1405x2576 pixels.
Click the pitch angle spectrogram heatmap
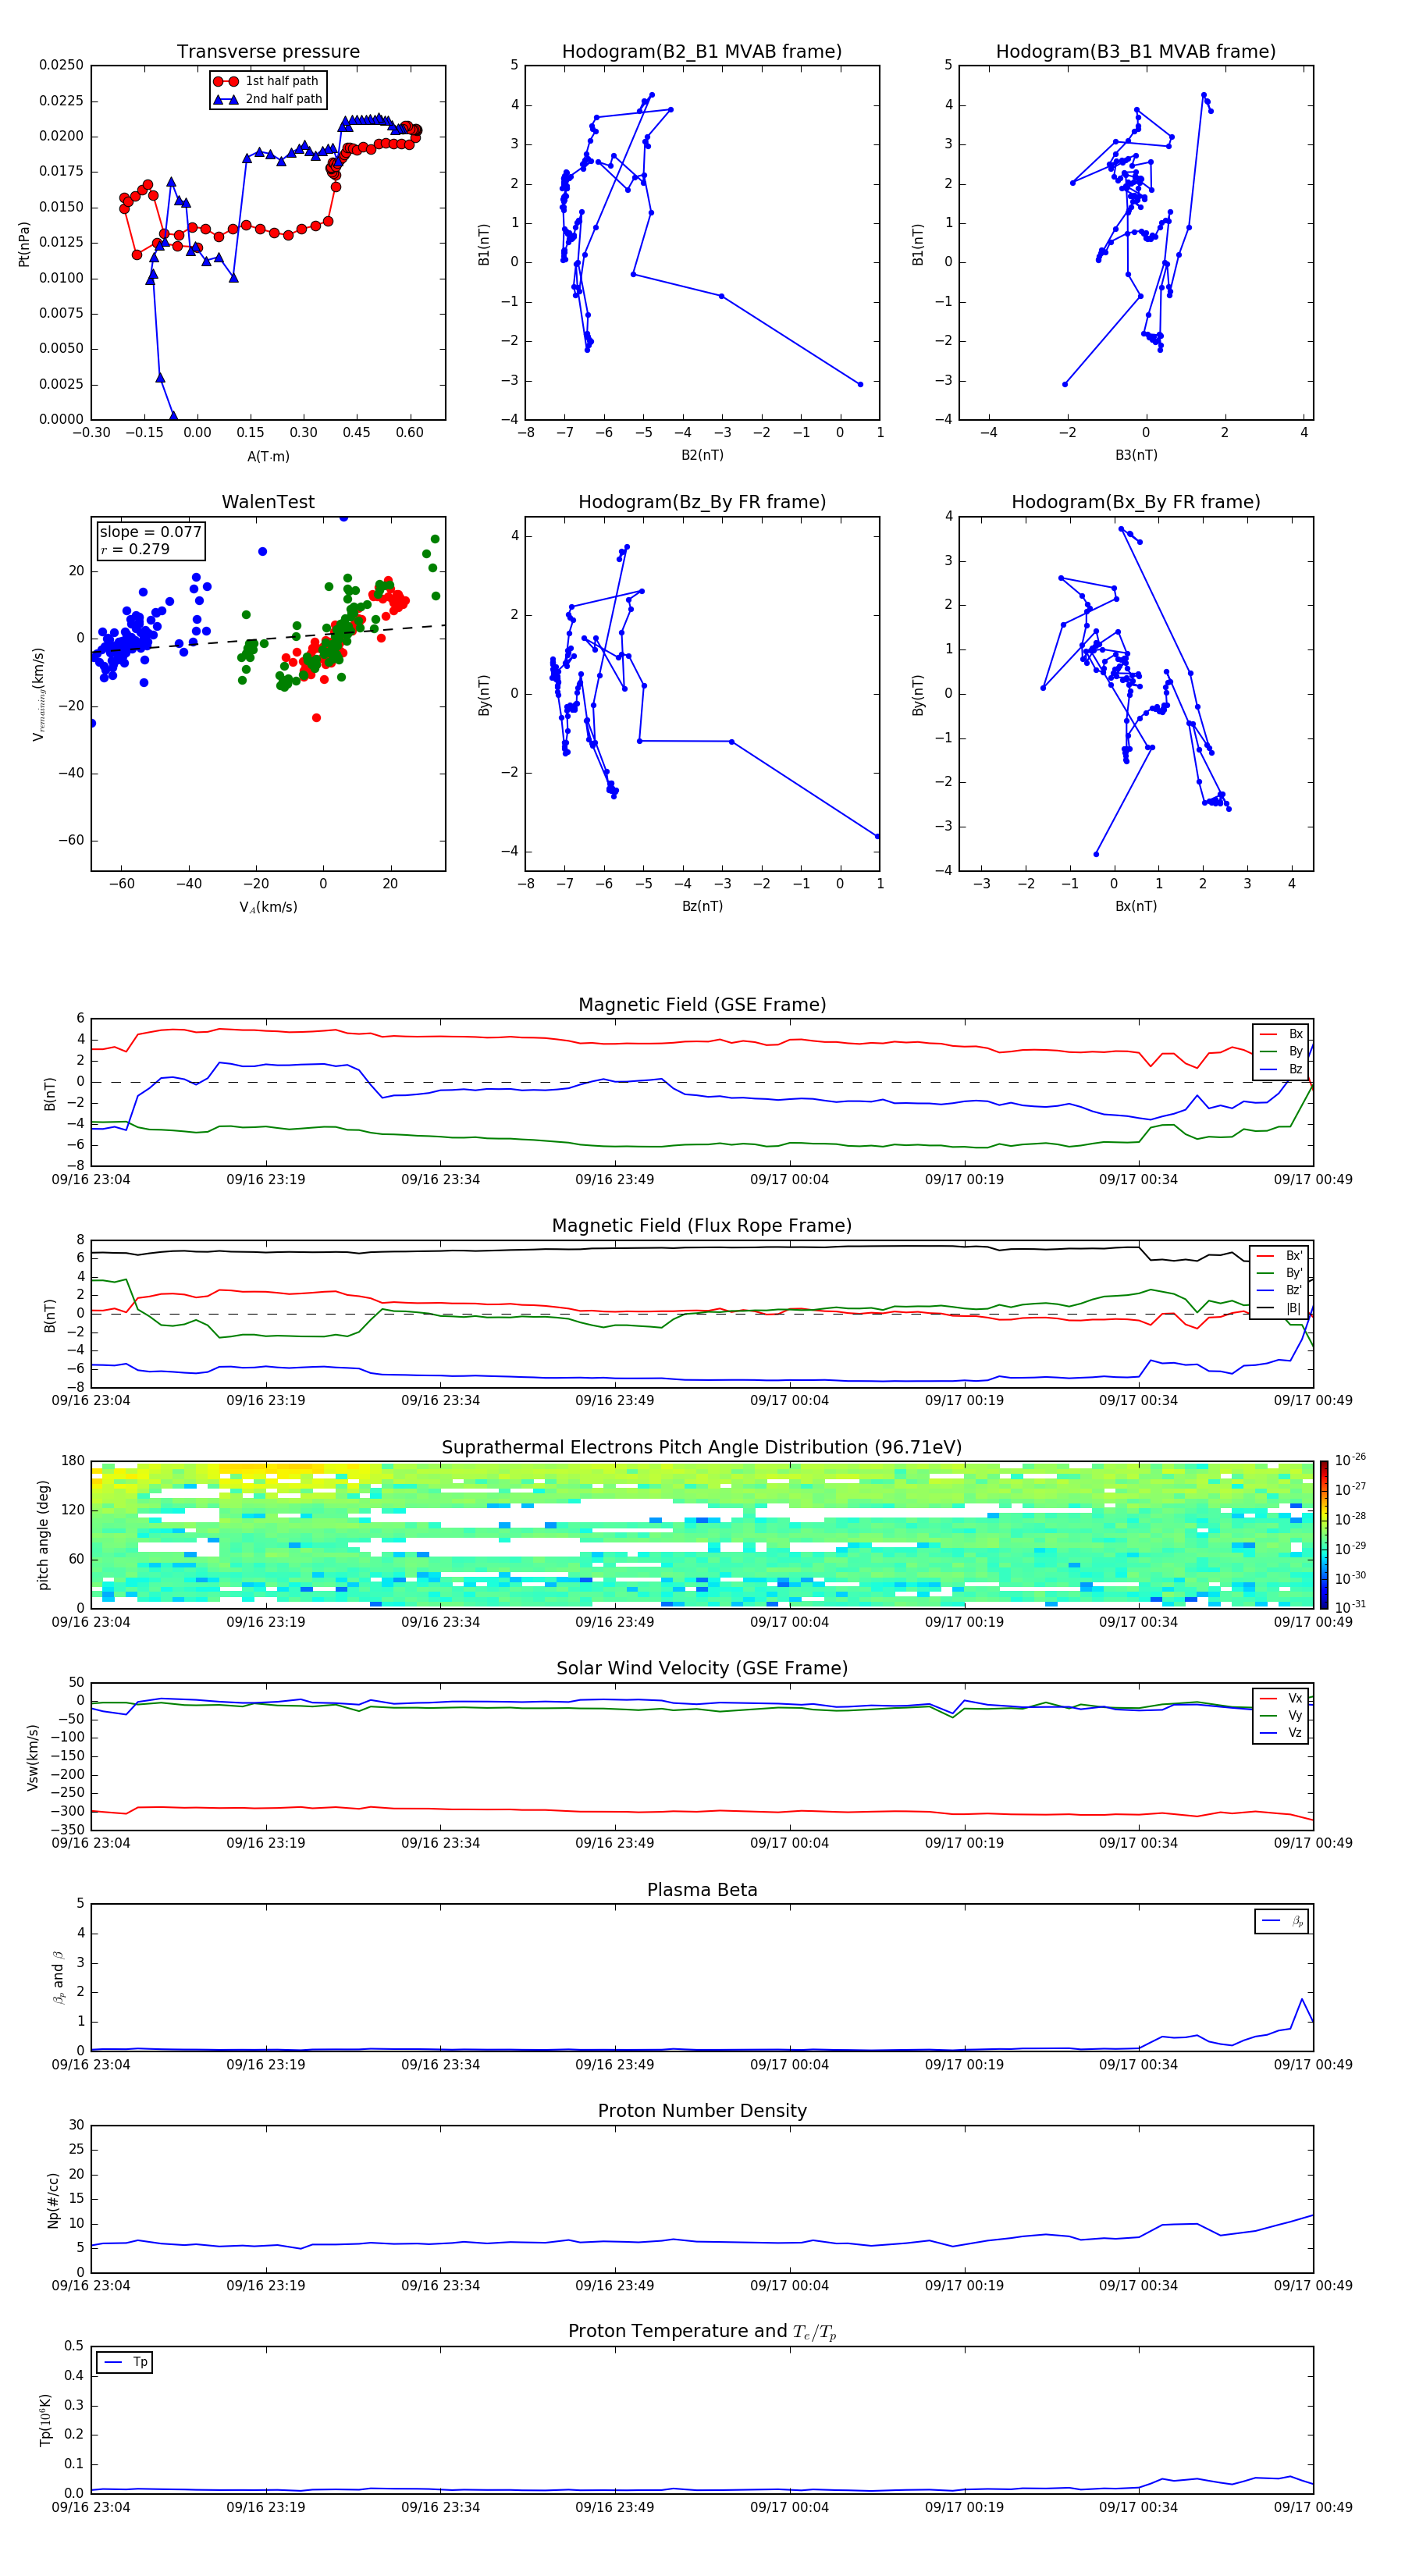(702, 1535)
